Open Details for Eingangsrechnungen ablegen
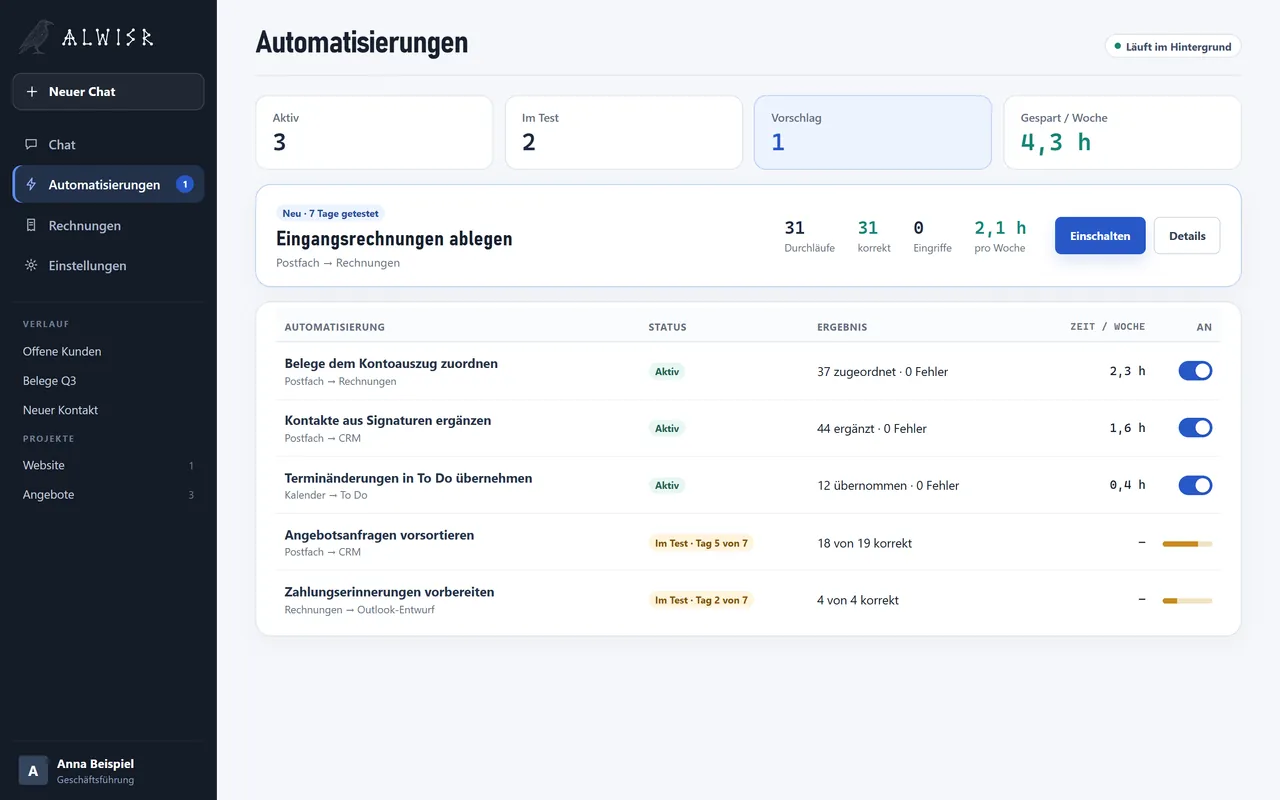 (x=1187, y=236)
